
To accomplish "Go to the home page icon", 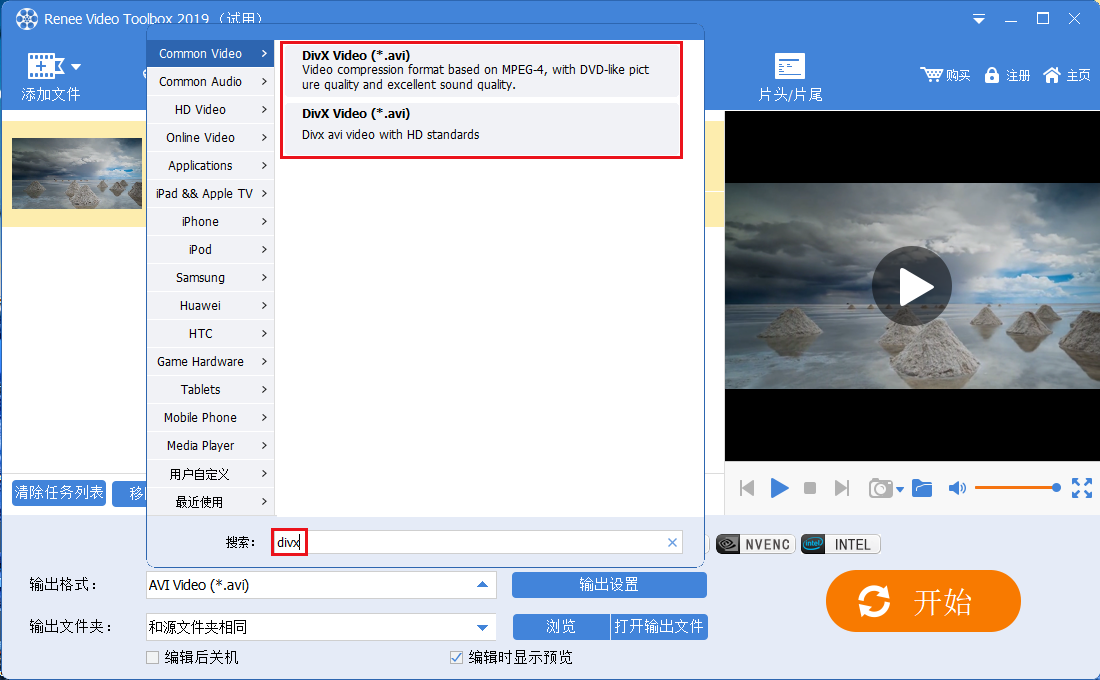I will point(1051,75).
